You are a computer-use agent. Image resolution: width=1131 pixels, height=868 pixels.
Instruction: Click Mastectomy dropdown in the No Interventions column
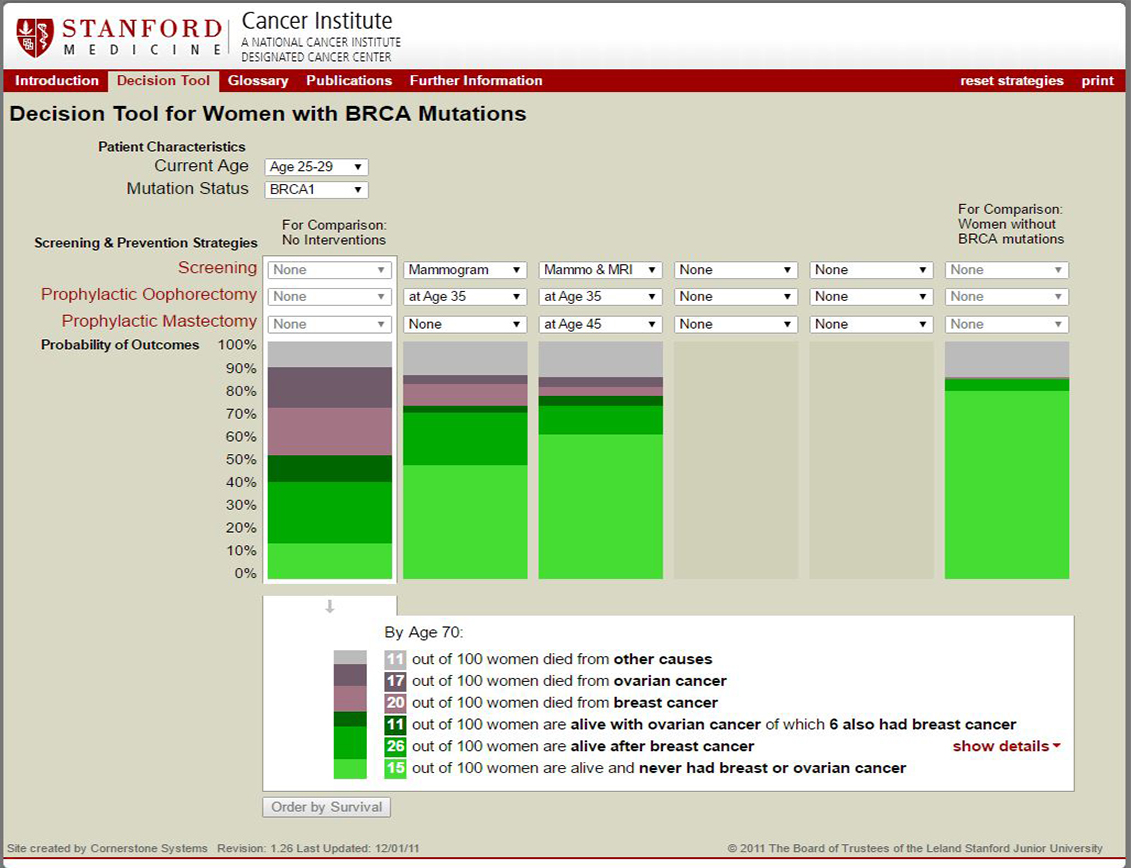point(330,324)
